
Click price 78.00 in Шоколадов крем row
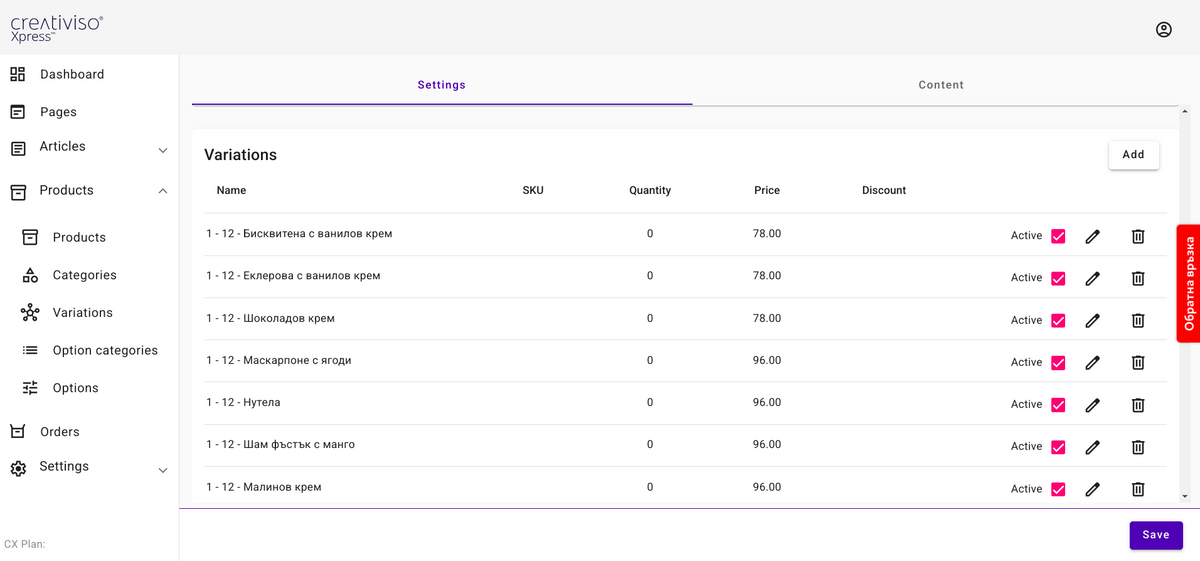767,318
